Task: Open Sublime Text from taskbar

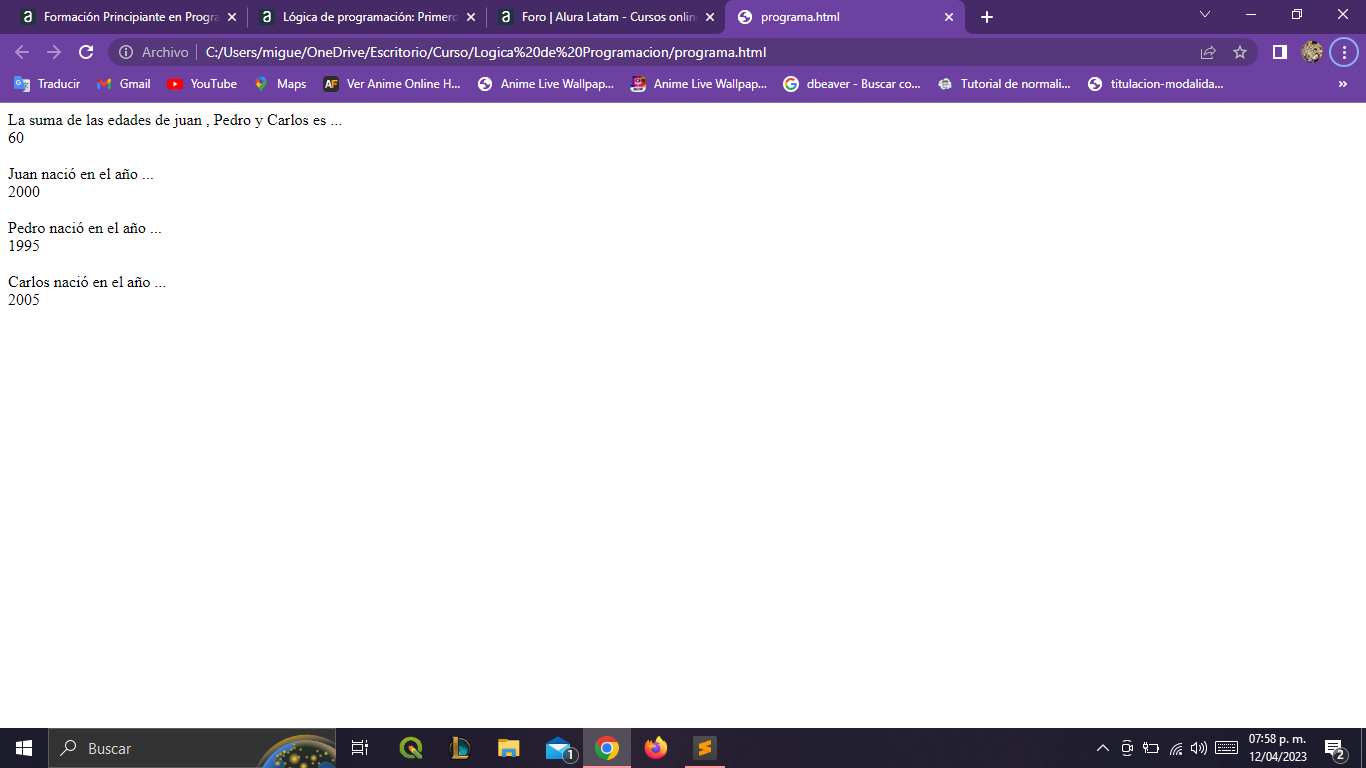Action: coord(705,748)
